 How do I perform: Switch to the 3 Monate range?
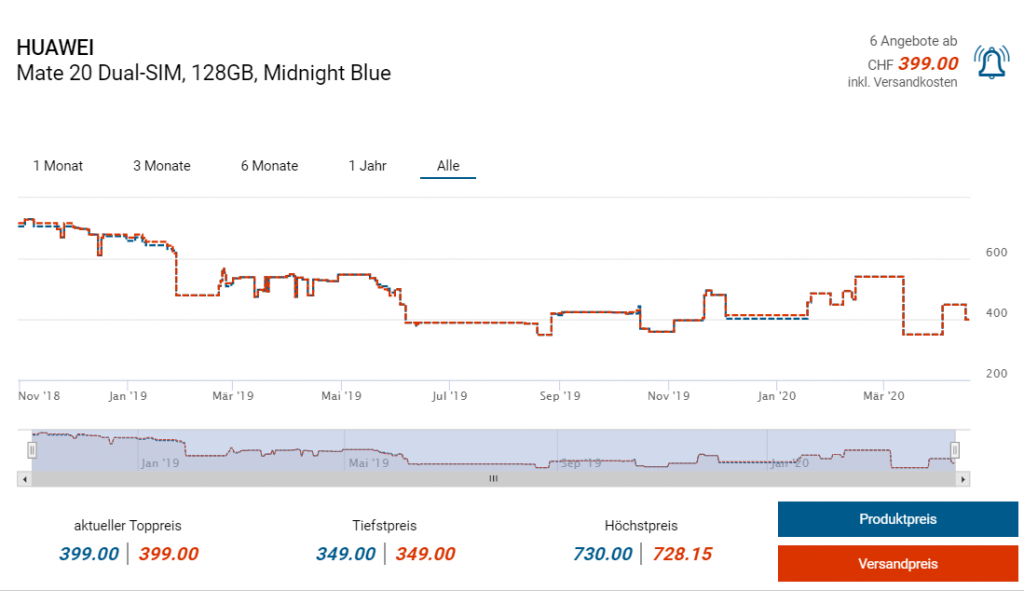[x=162, y=166]
